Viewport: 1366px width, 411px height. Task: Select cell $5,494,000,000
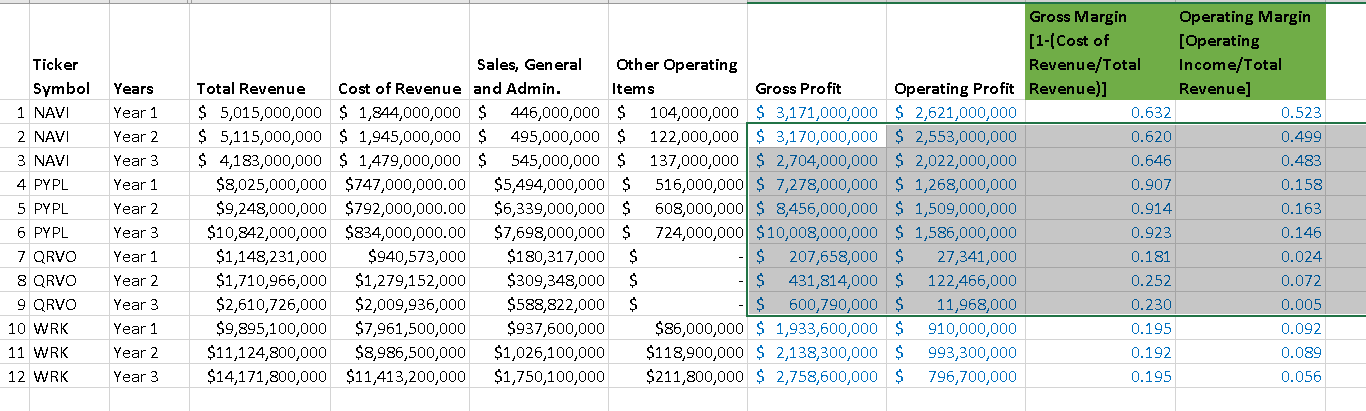coord(539,185)
